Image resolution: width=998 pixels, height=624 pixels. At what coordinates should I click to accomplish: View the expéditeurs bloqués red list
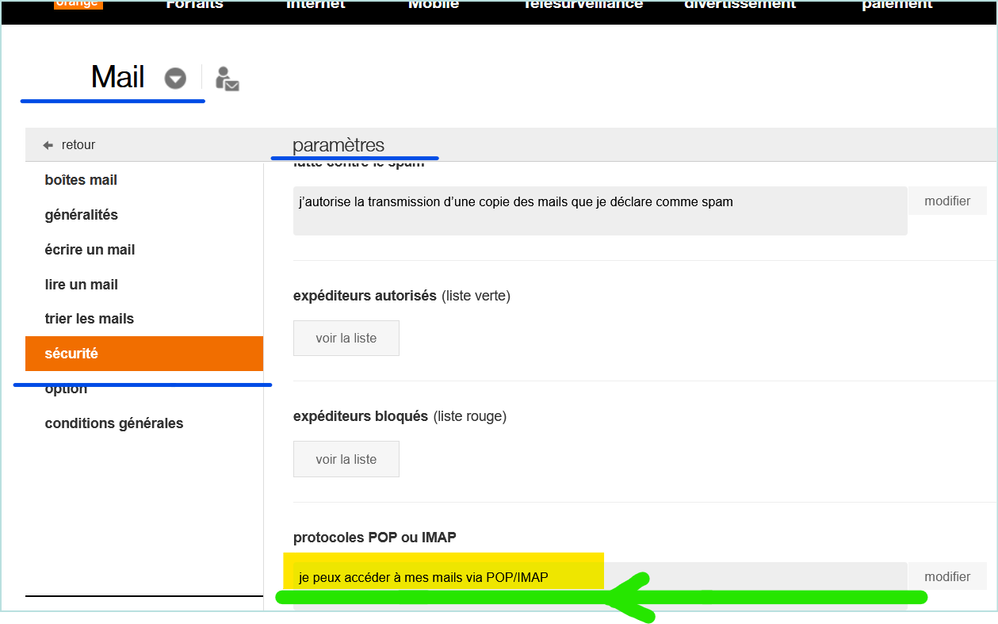point(346,459)
